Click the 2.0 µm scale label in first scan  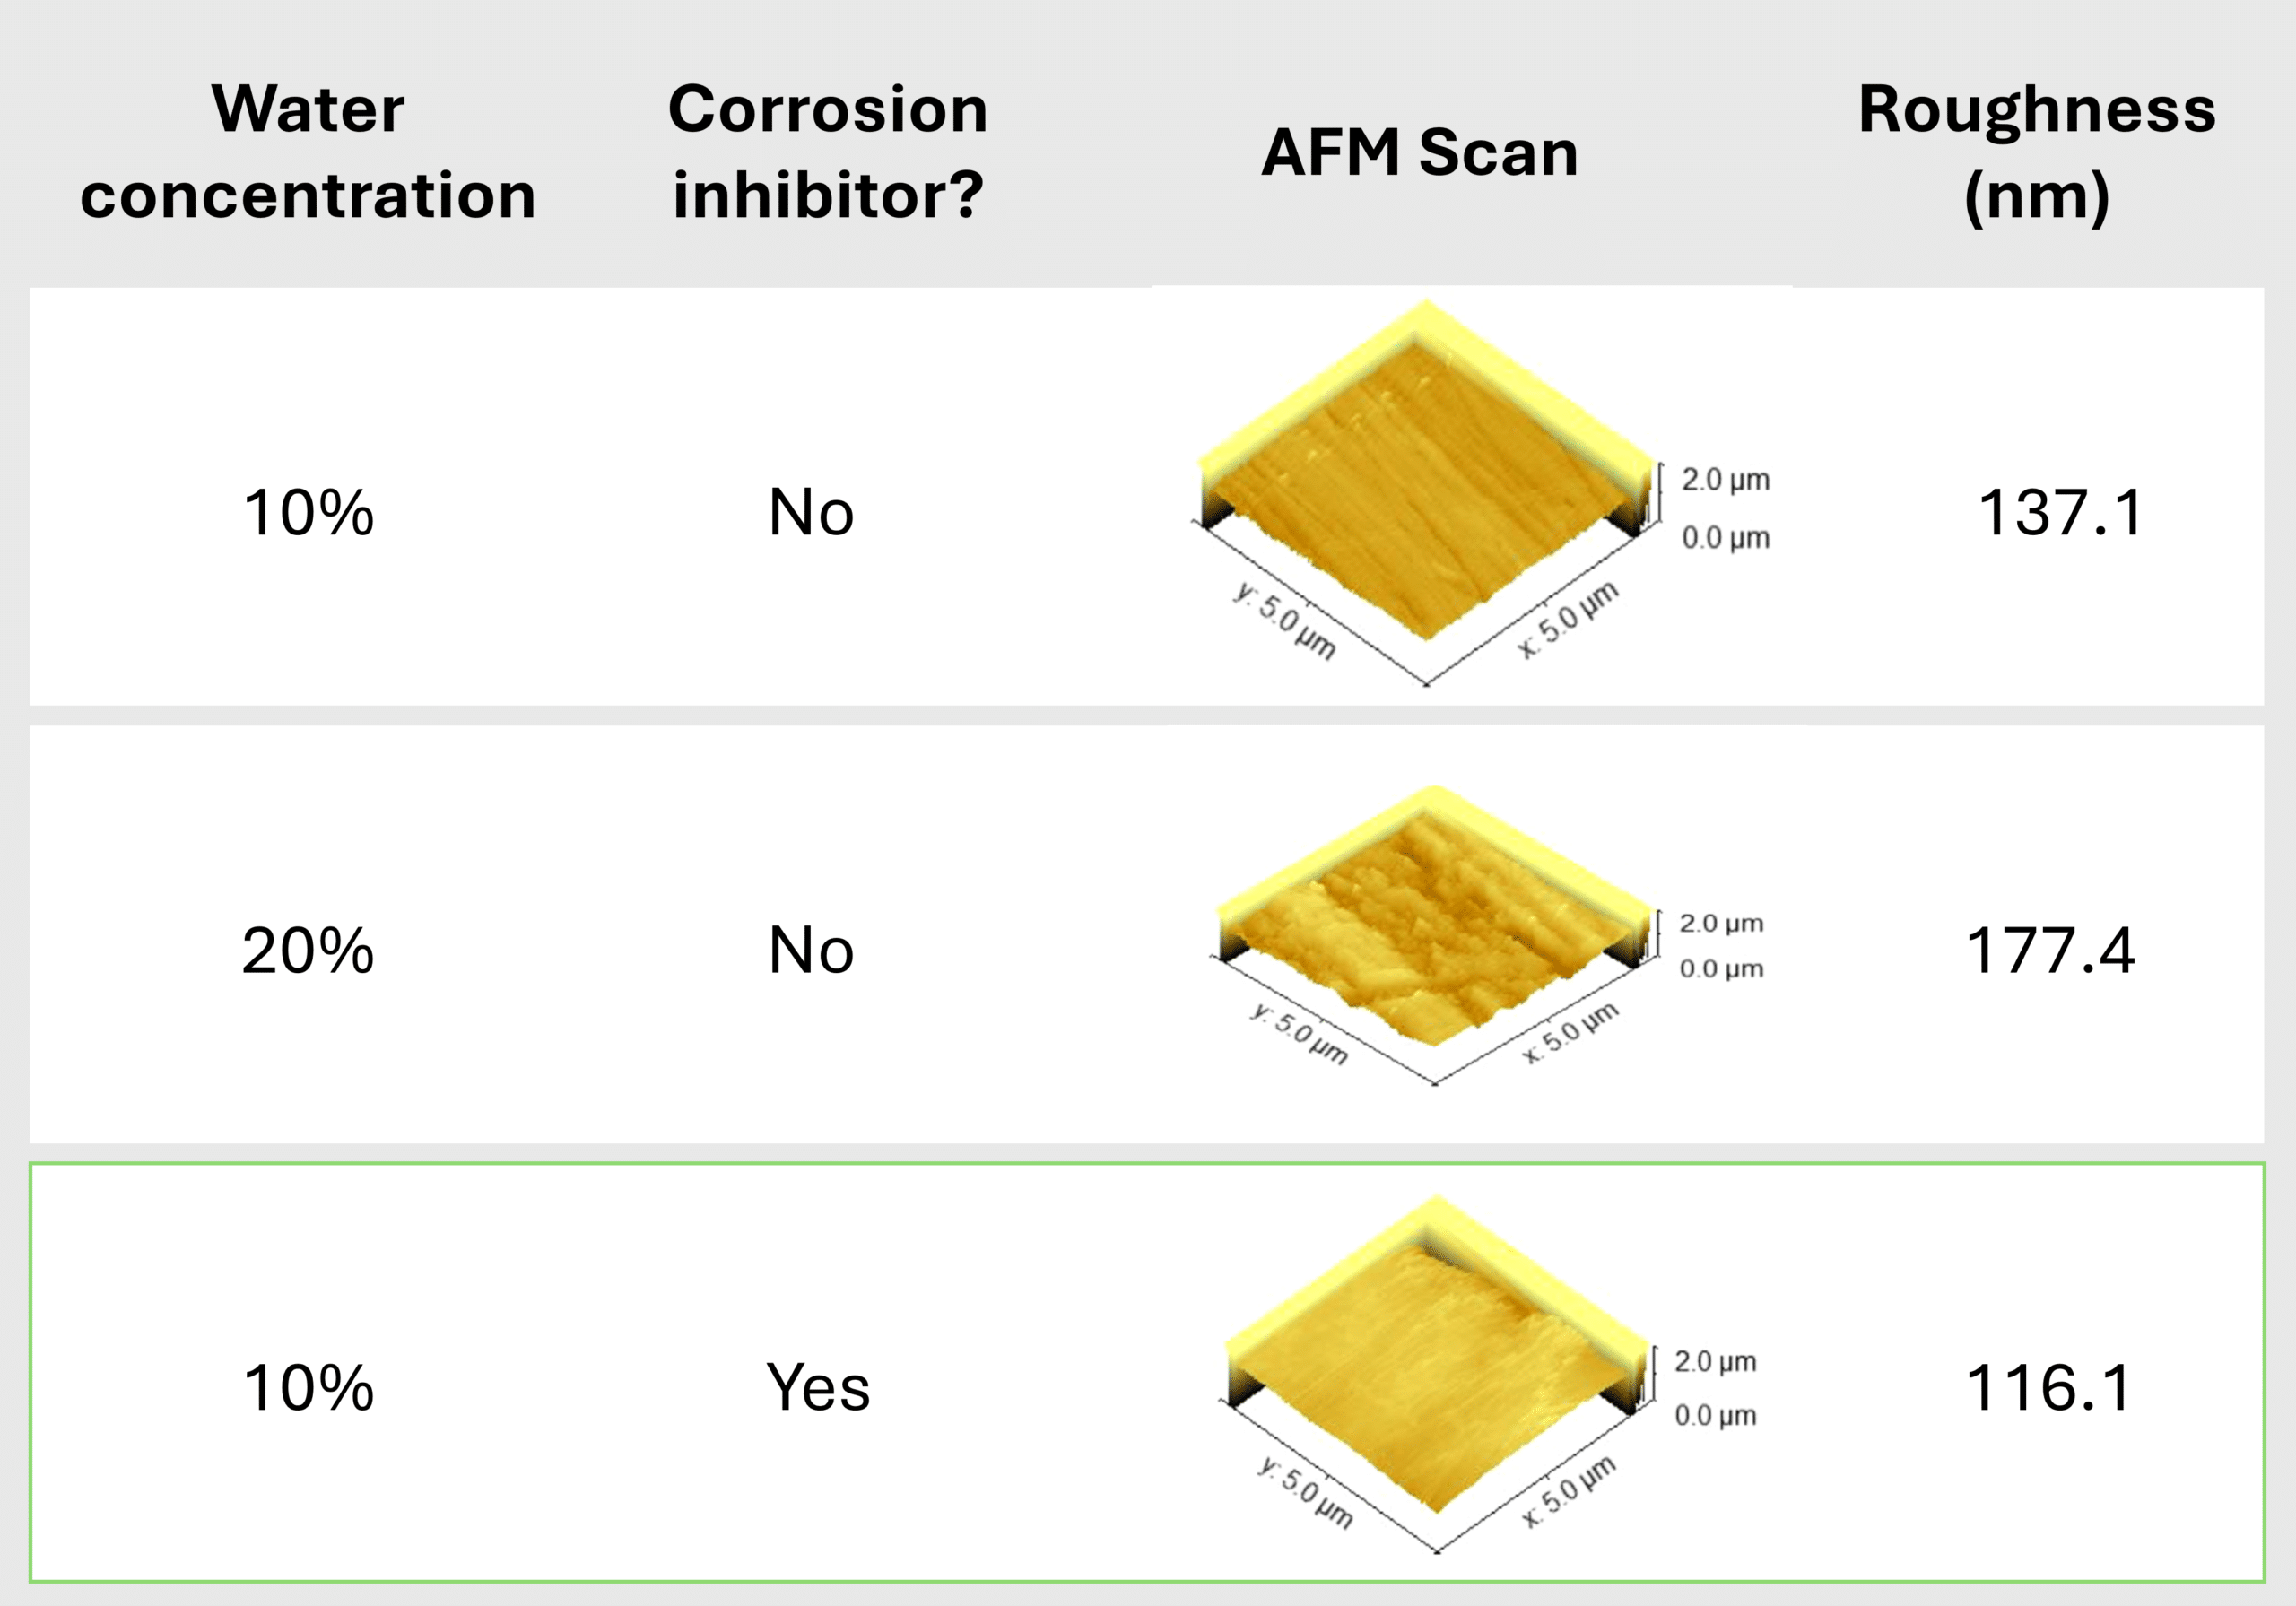click(x=1725, y=480)
